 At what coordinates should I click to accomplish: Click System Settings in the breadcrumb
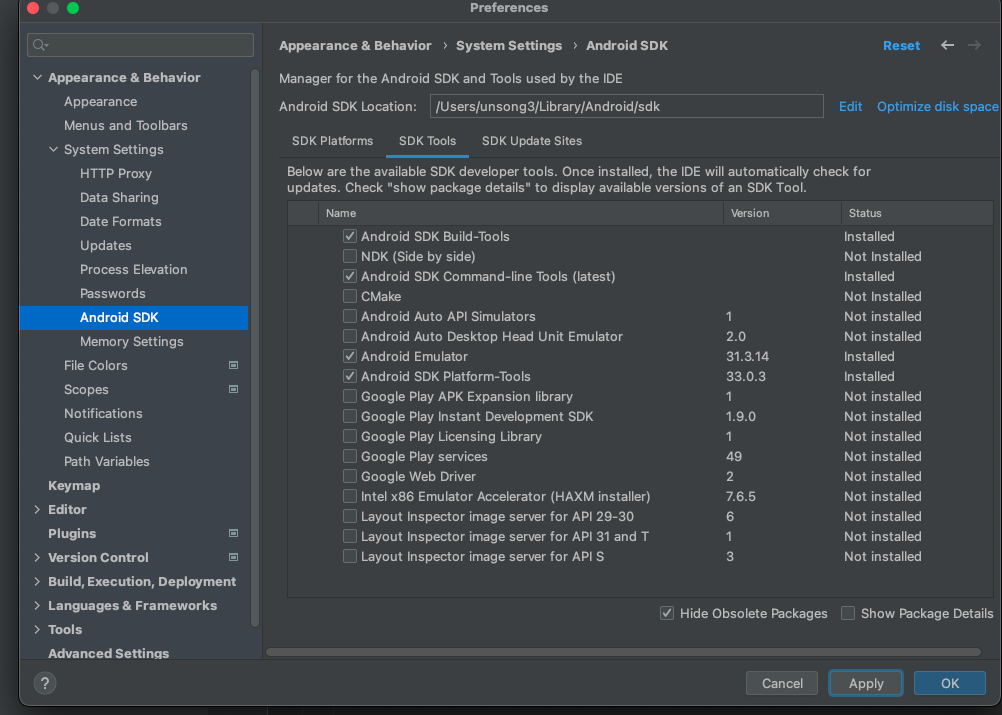[x=509, y=45]
